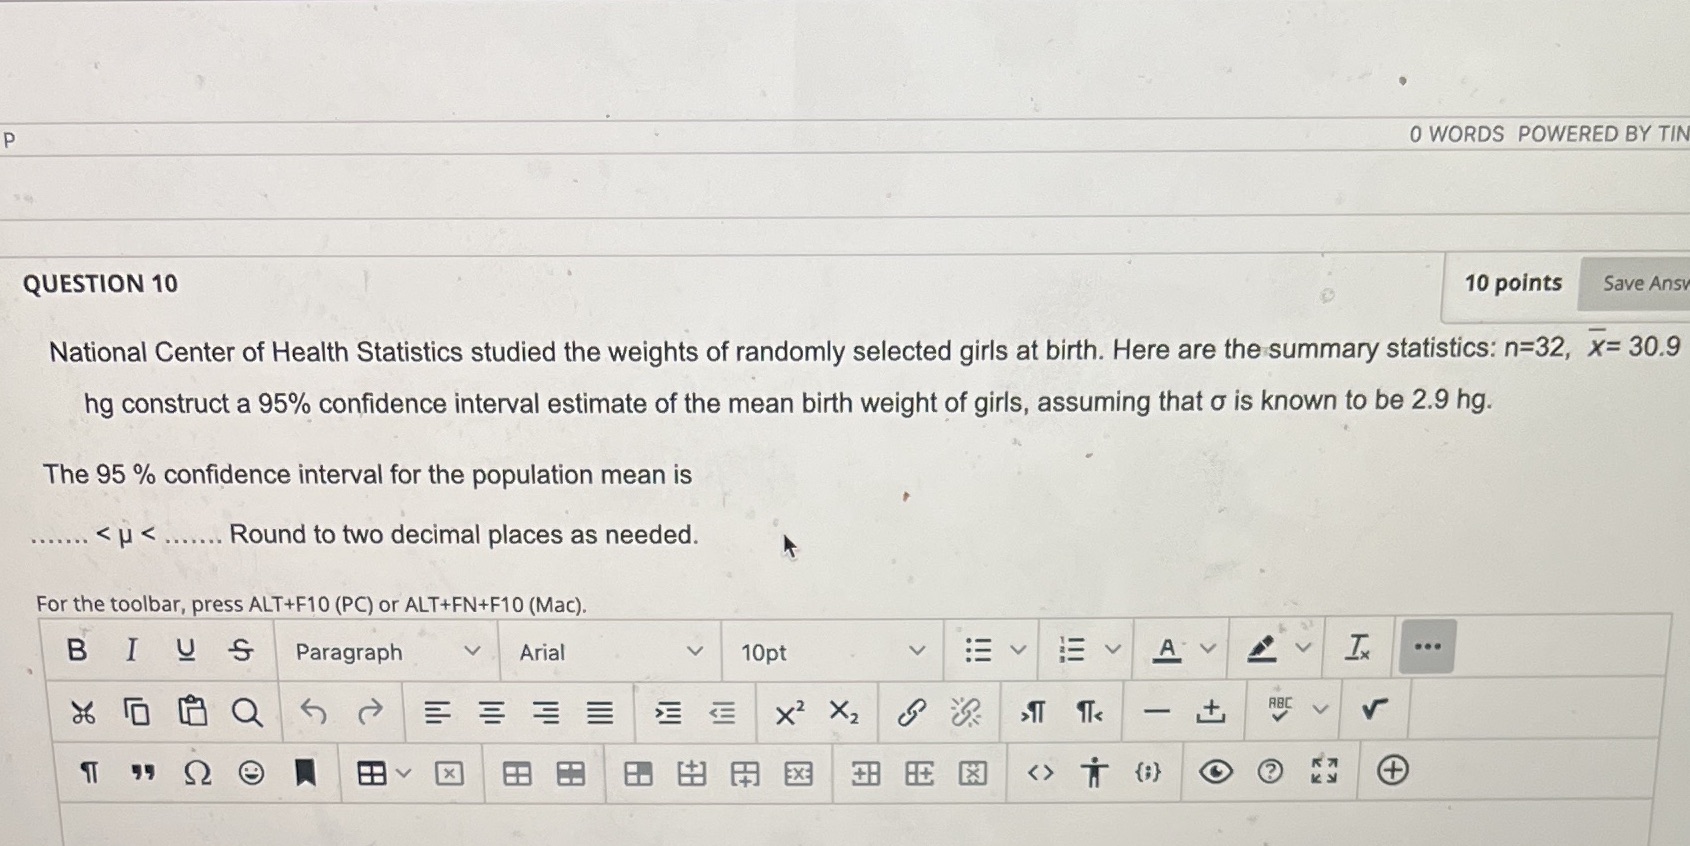Open the highlight color picker chevron
Image resolution: width=1690 pixels, height=846 pixels.
pos(1302,648)
